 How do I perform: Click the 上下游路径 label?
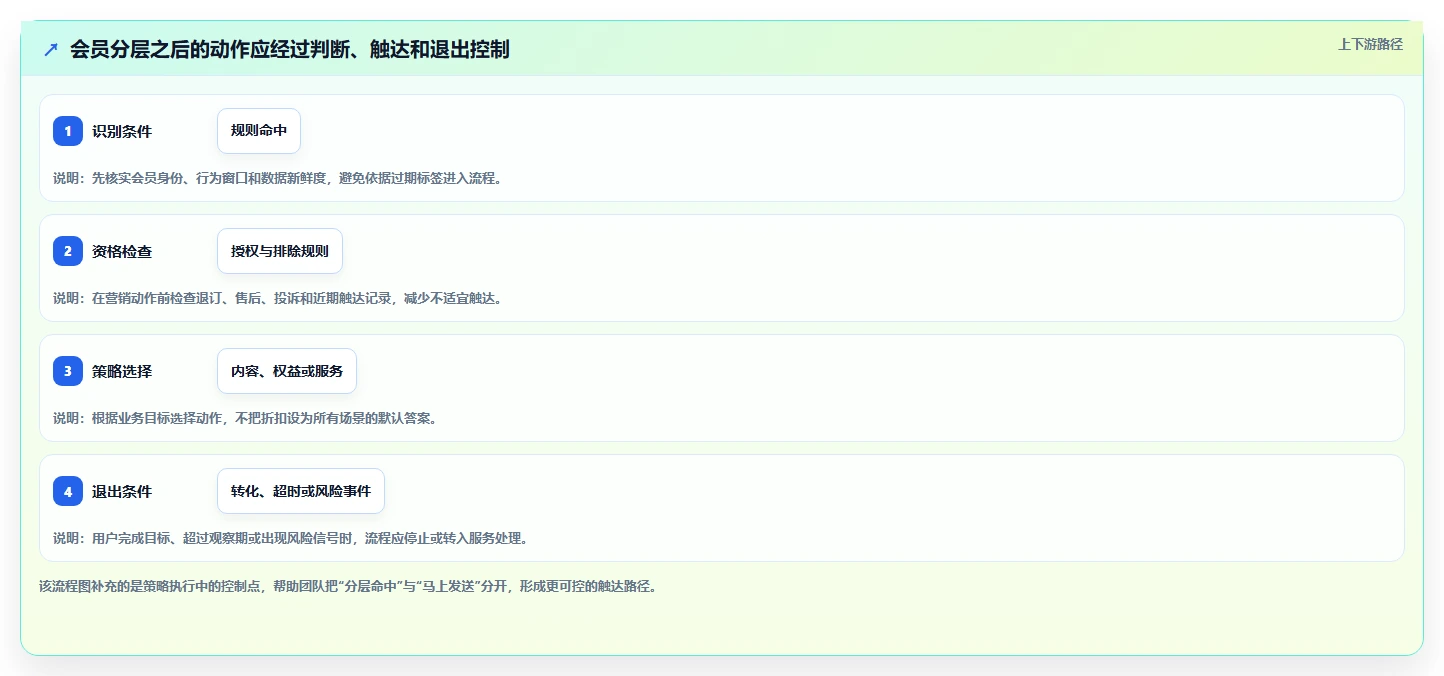1371,44
